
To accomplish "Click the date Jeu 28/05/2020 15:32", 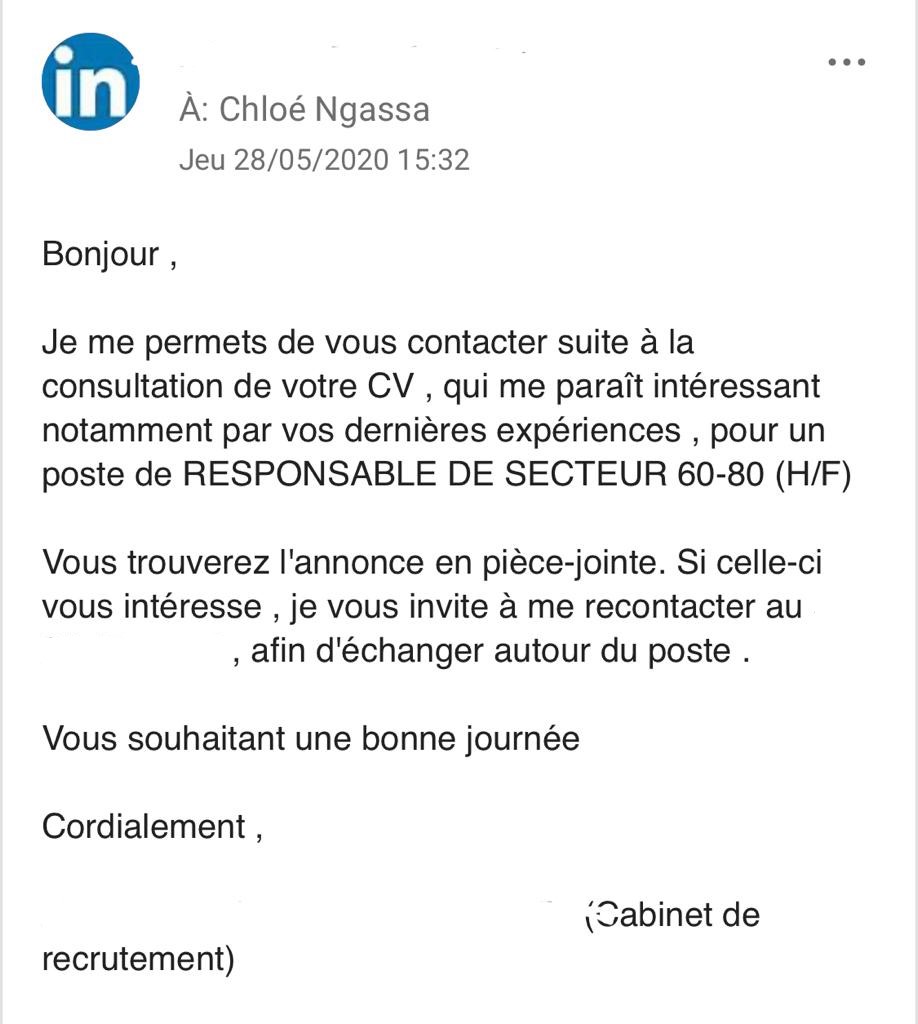I will coord(324,160).
